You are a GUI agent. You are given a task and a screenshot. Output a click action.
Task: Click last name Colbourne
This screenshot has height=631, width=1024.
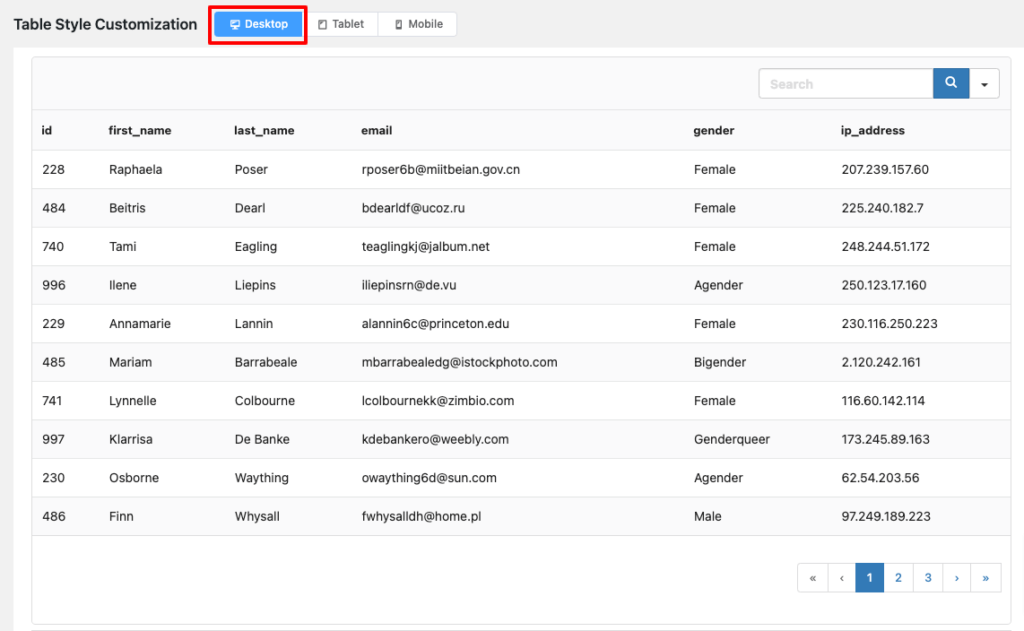pos(264,400)
